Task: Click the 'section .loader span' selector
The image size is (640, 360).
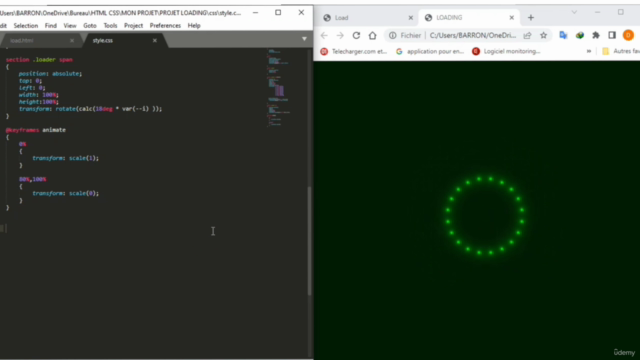Action: click(x=39, y=60)
